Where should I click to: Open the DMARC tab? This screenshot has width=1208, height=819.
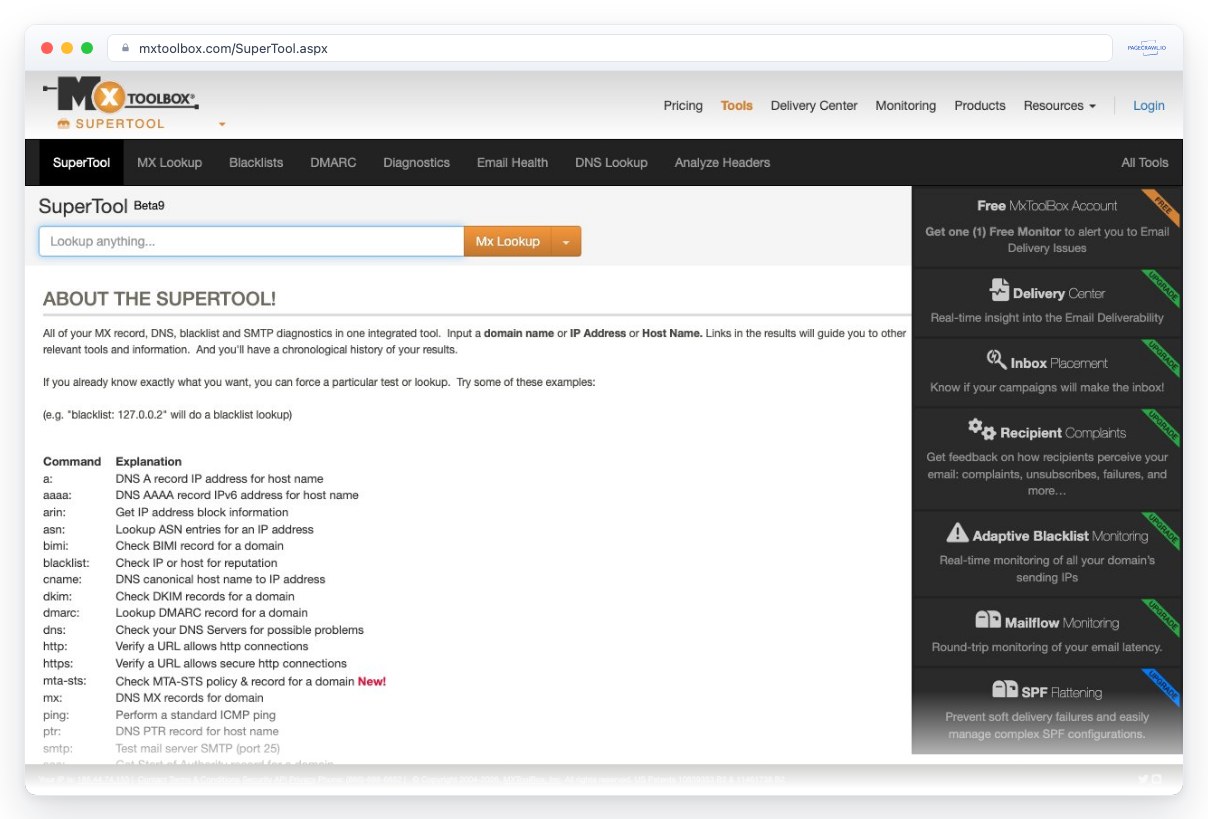(x=333, y=162)
